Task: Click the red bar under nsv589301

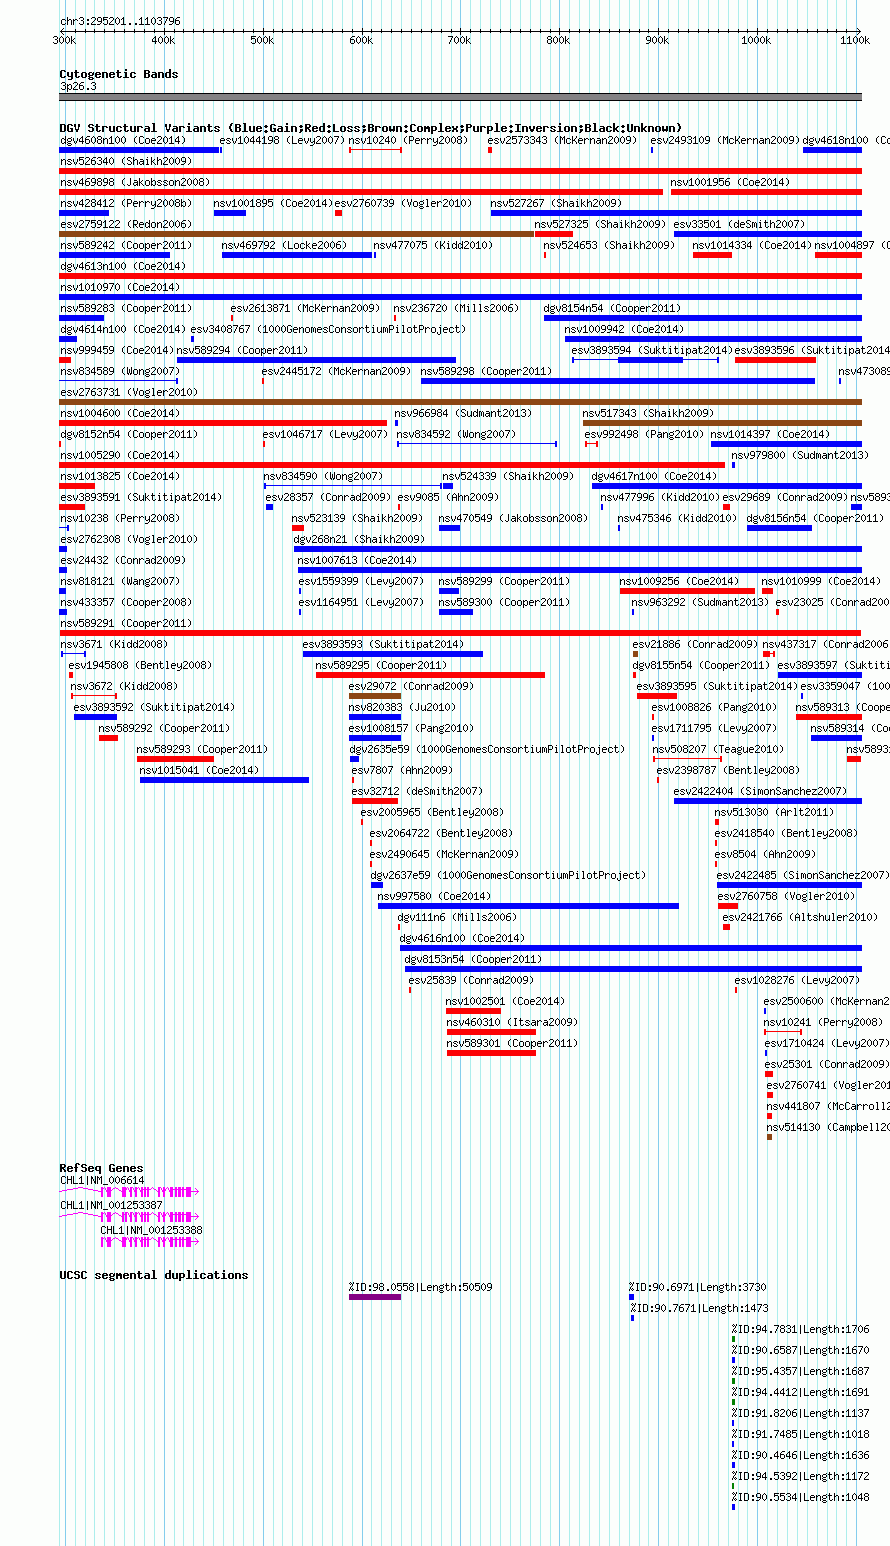Action: click(491, 1053)
